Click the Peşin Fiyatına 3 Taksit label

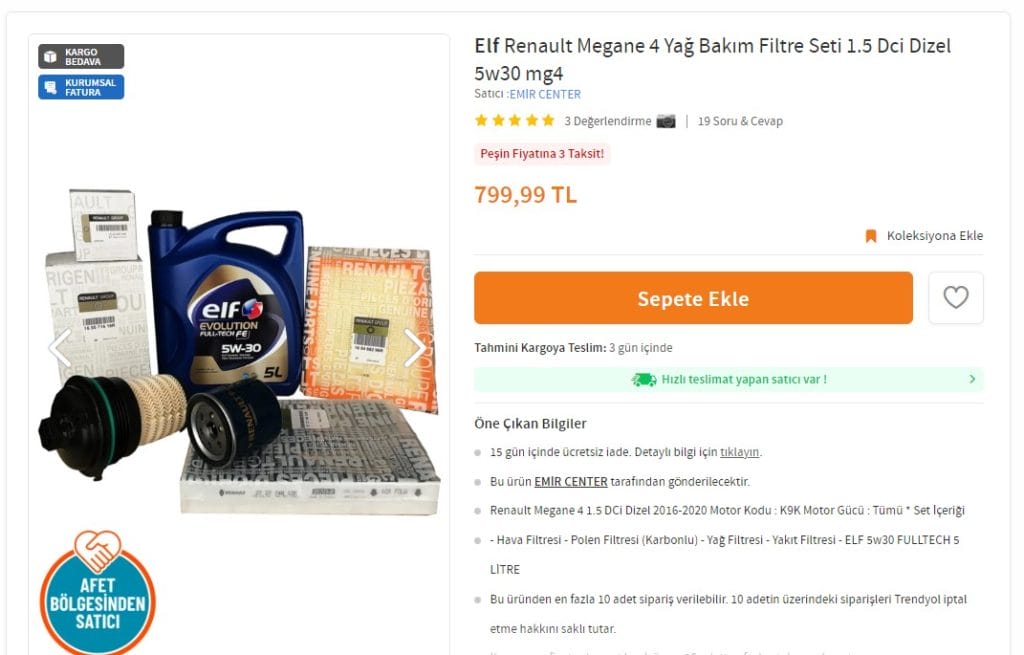tap(542, 153)
